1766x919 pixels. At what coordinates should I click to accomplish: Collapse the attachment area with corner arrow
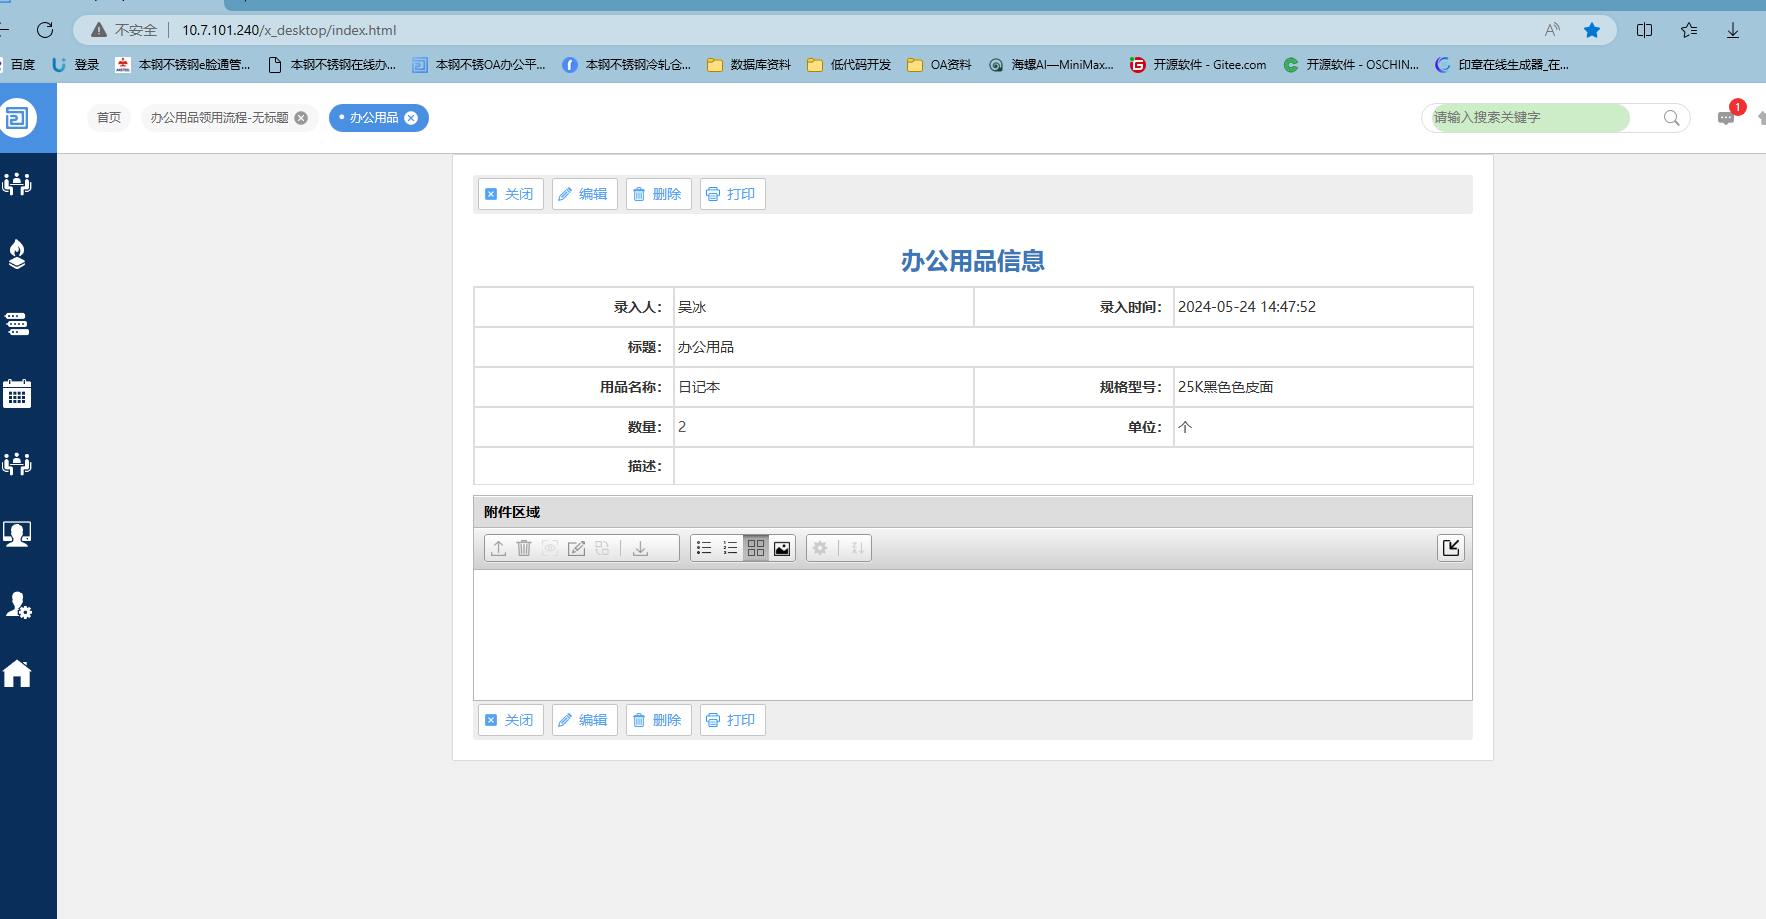(x=1450, y=547)
